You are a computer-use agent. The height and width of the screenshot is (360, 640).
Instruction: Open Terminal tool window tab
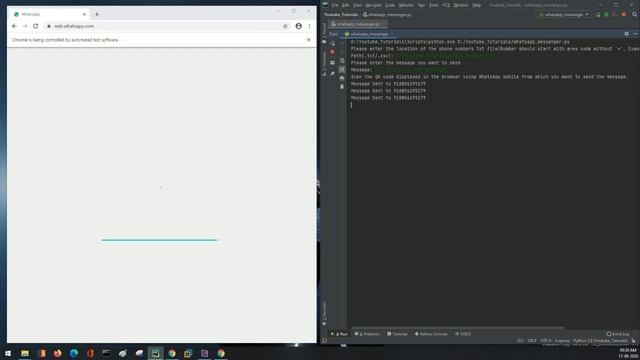[397, 334]
